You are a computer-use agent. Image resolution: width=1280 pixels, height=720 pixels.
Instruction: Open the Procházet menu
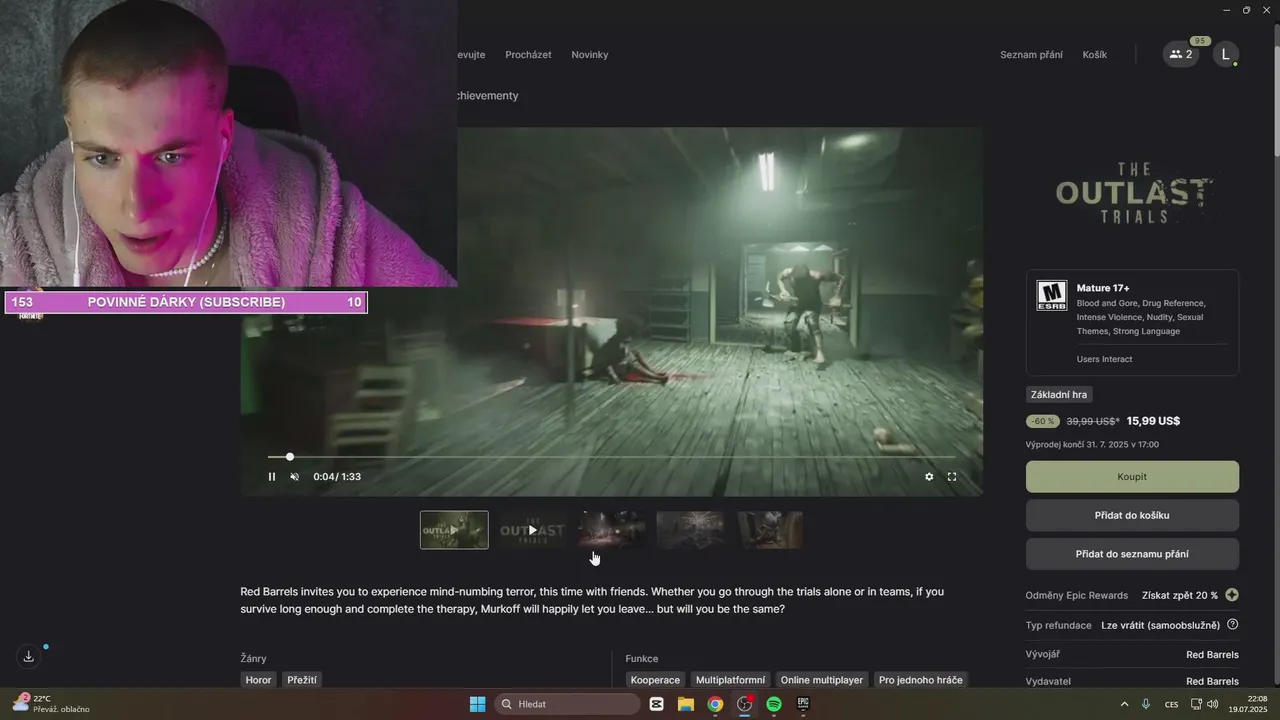[528, 55]
